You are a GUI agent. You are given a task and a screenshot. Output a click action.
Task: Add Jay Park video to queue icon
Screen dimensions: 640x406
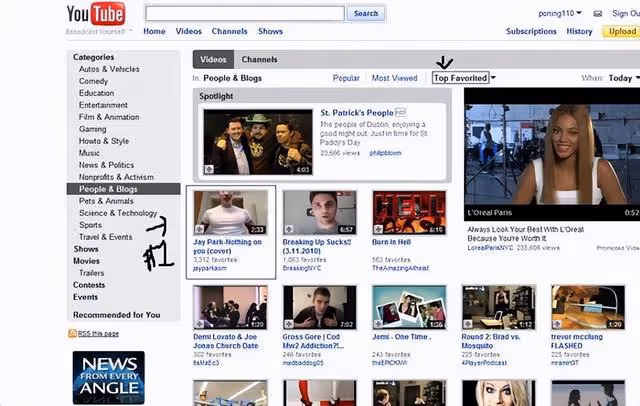click(200, 229)
